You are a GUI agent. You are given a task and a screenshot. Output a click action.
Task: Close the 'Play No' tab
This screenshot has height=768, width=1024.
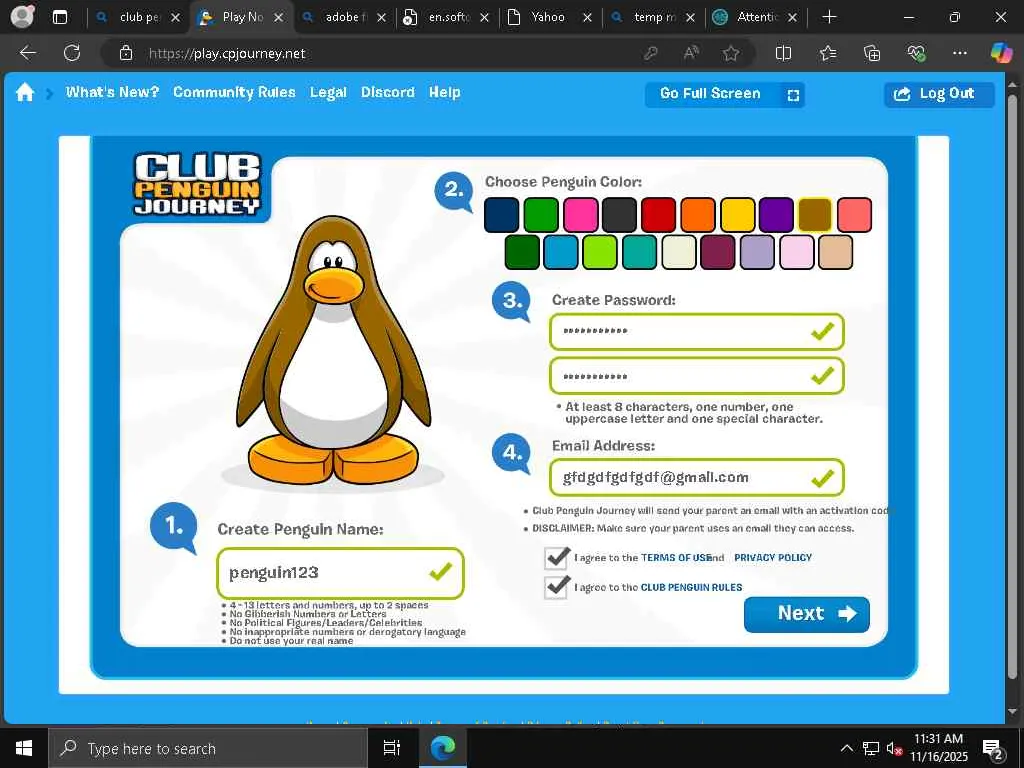pos(278,18)
